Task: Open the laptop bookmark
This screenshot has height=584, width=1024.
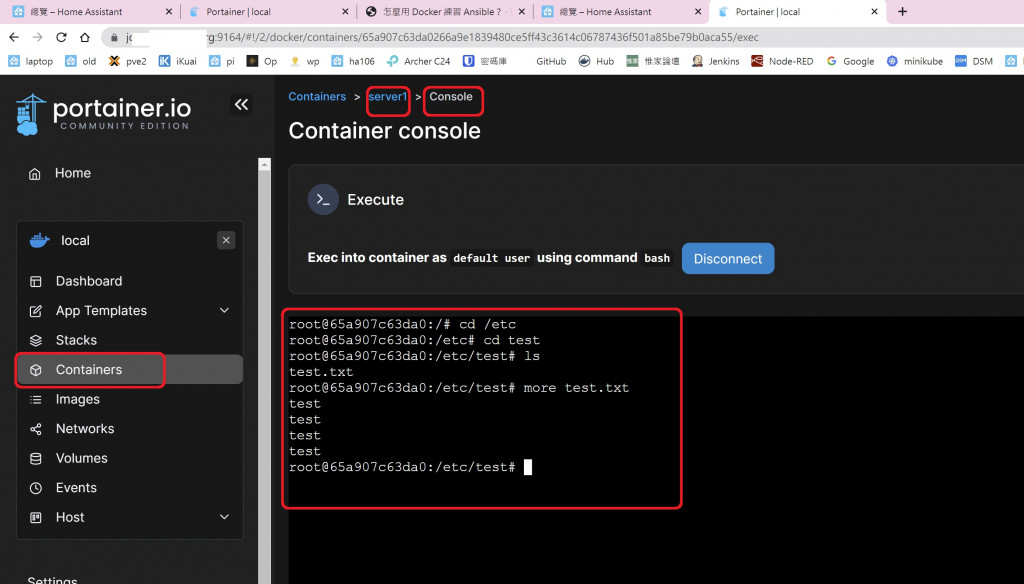Action: tap(31, 61)
